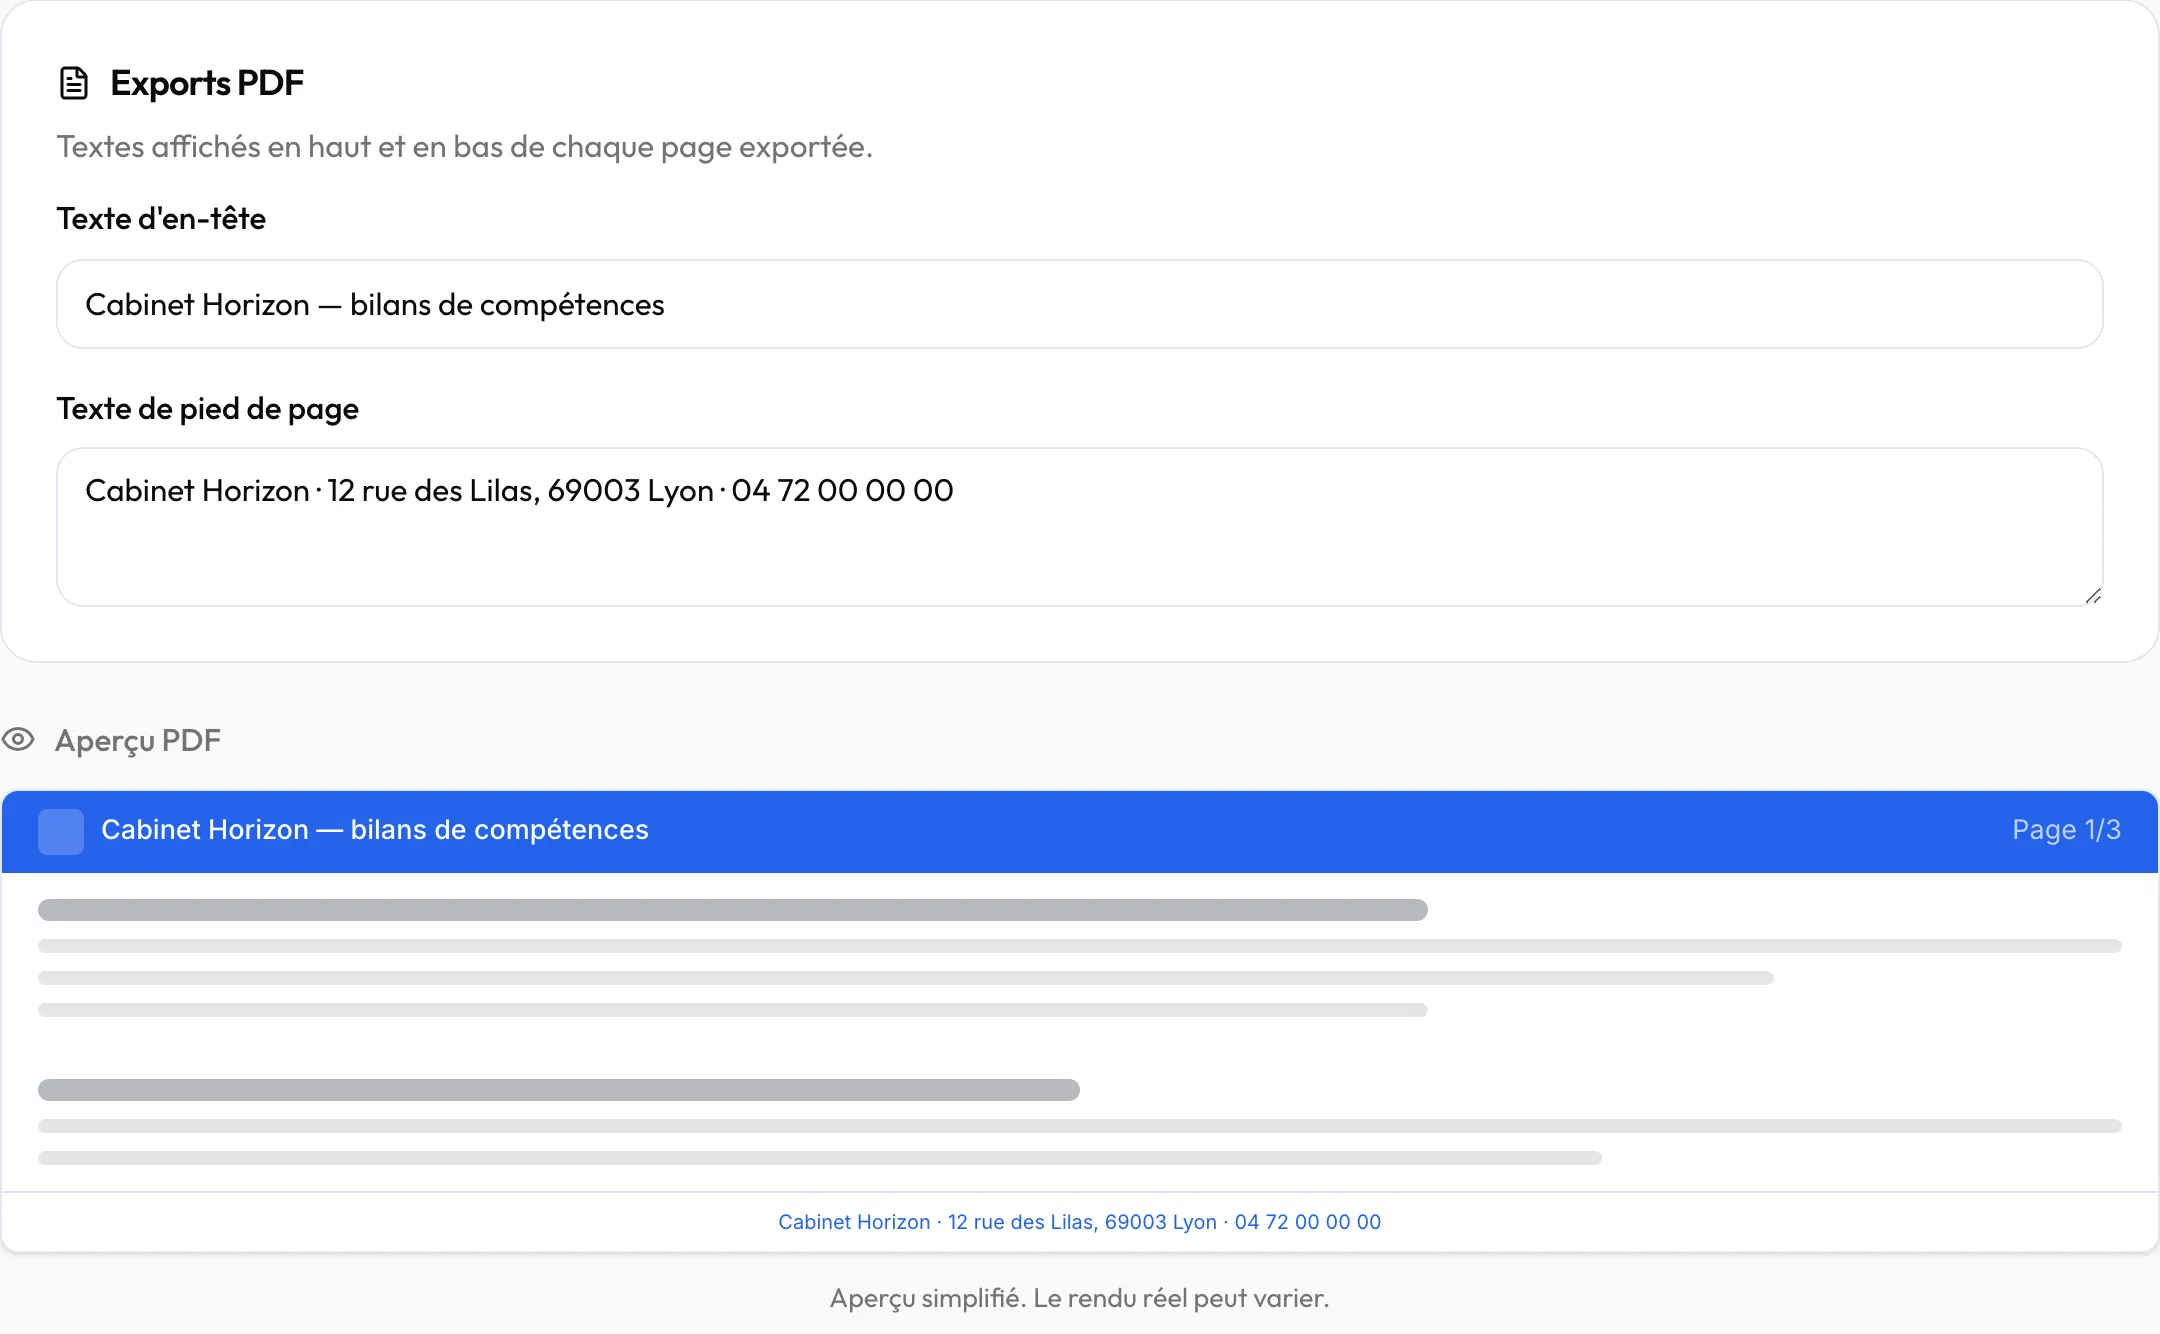
Task: Click the "Texte d'en-tête" label
Action: (161, 219)
